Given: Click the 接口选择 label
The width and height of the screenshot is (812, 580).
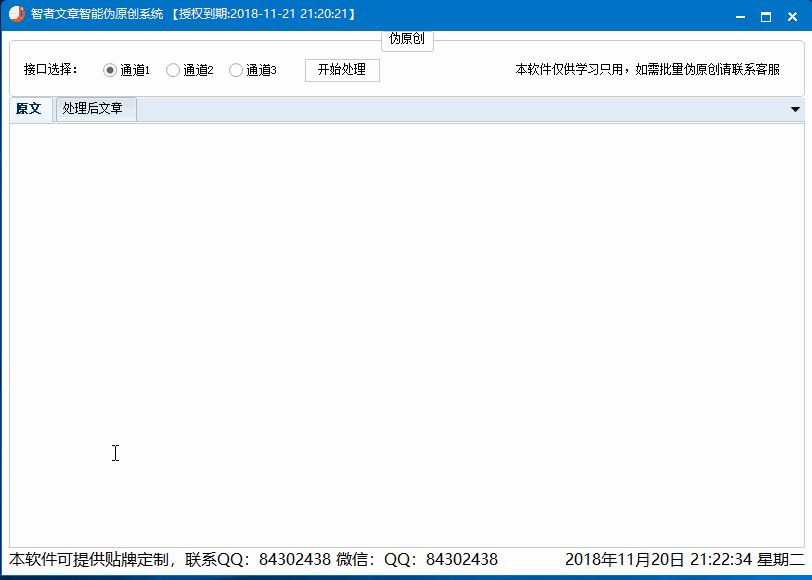Looking at the screenshot, I should click(51, 69).
